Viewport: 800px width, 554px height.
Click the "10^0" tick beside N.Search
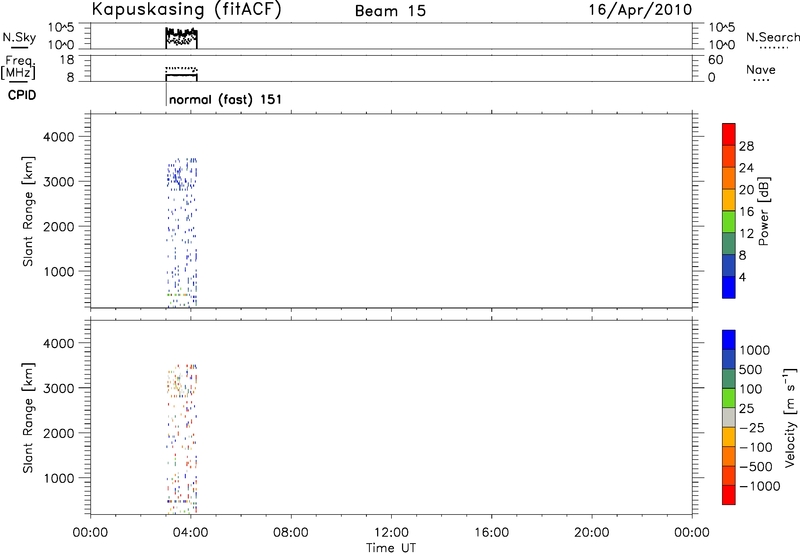pos(721,45)
